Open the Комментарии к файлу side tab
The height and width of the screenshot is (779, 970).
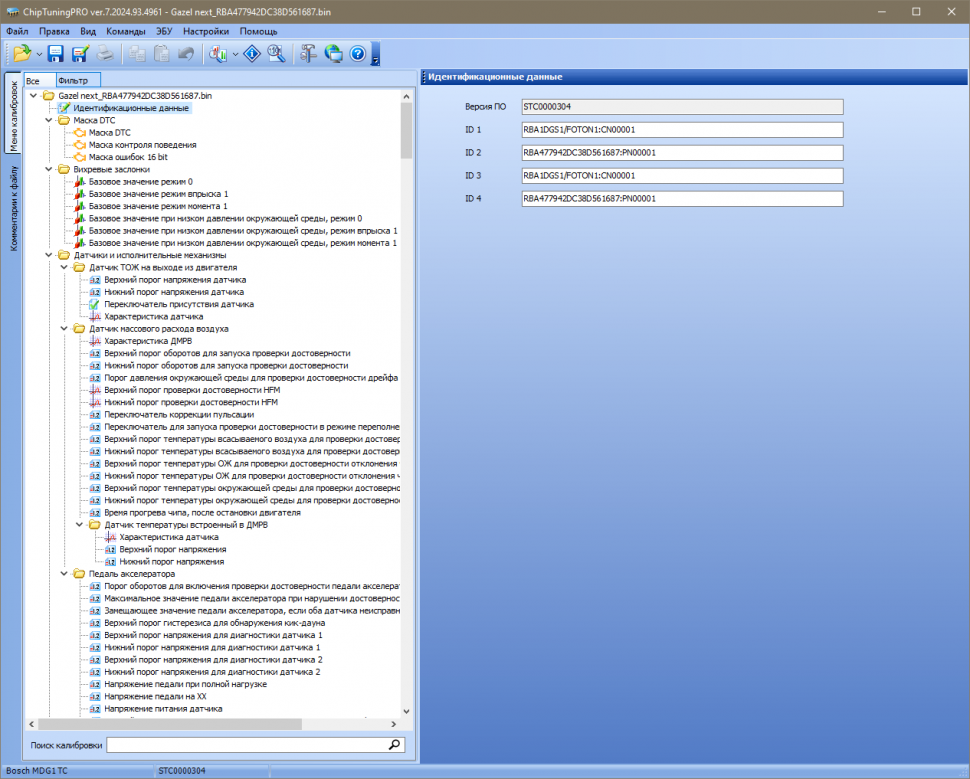[14, 208]
